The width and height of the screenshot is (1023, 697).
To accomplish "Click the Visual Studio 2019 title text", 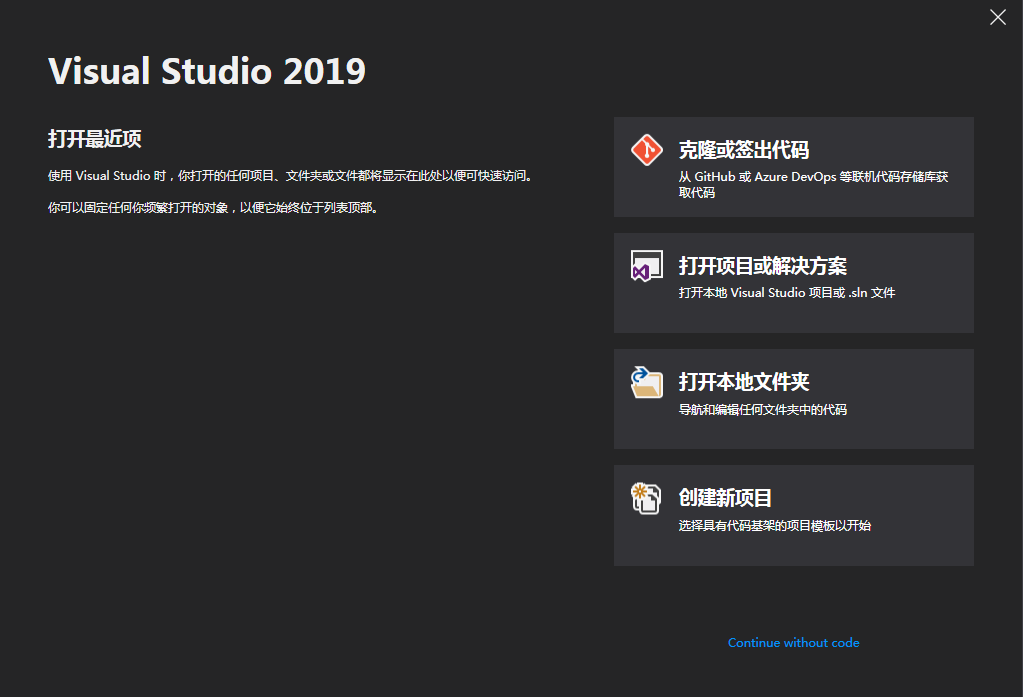I will (x=207, y=71).
